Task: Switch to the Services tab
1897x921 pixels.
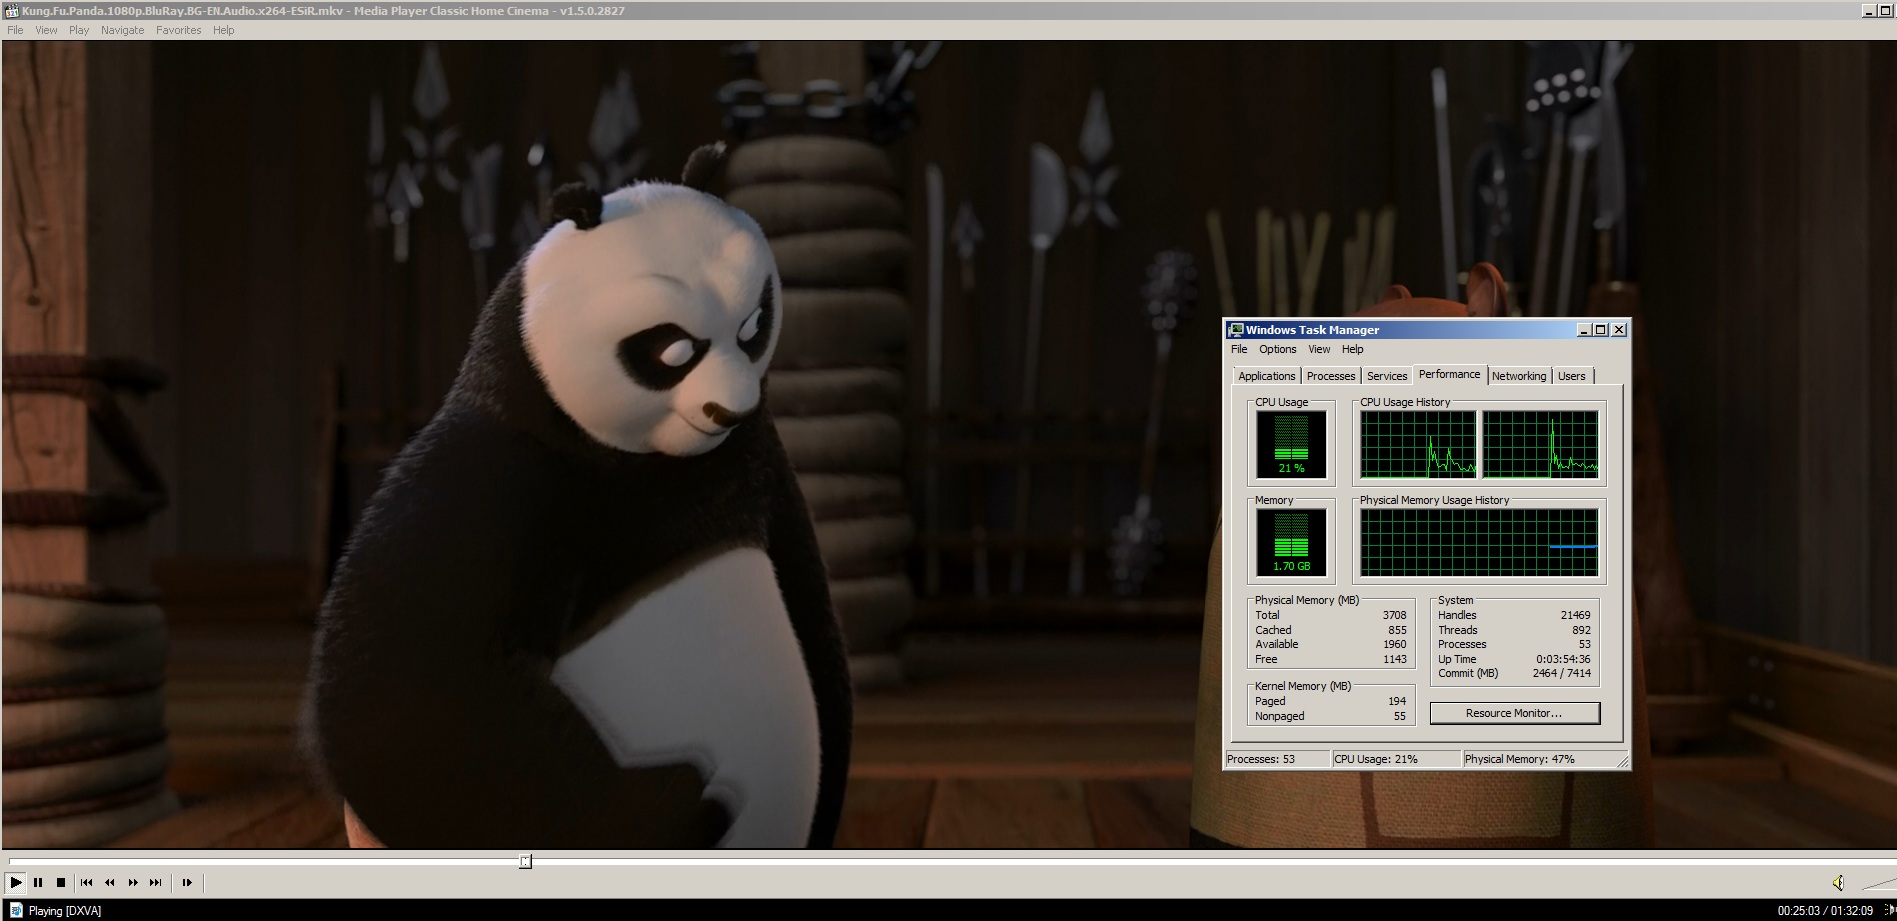Action: (1387, 376)
